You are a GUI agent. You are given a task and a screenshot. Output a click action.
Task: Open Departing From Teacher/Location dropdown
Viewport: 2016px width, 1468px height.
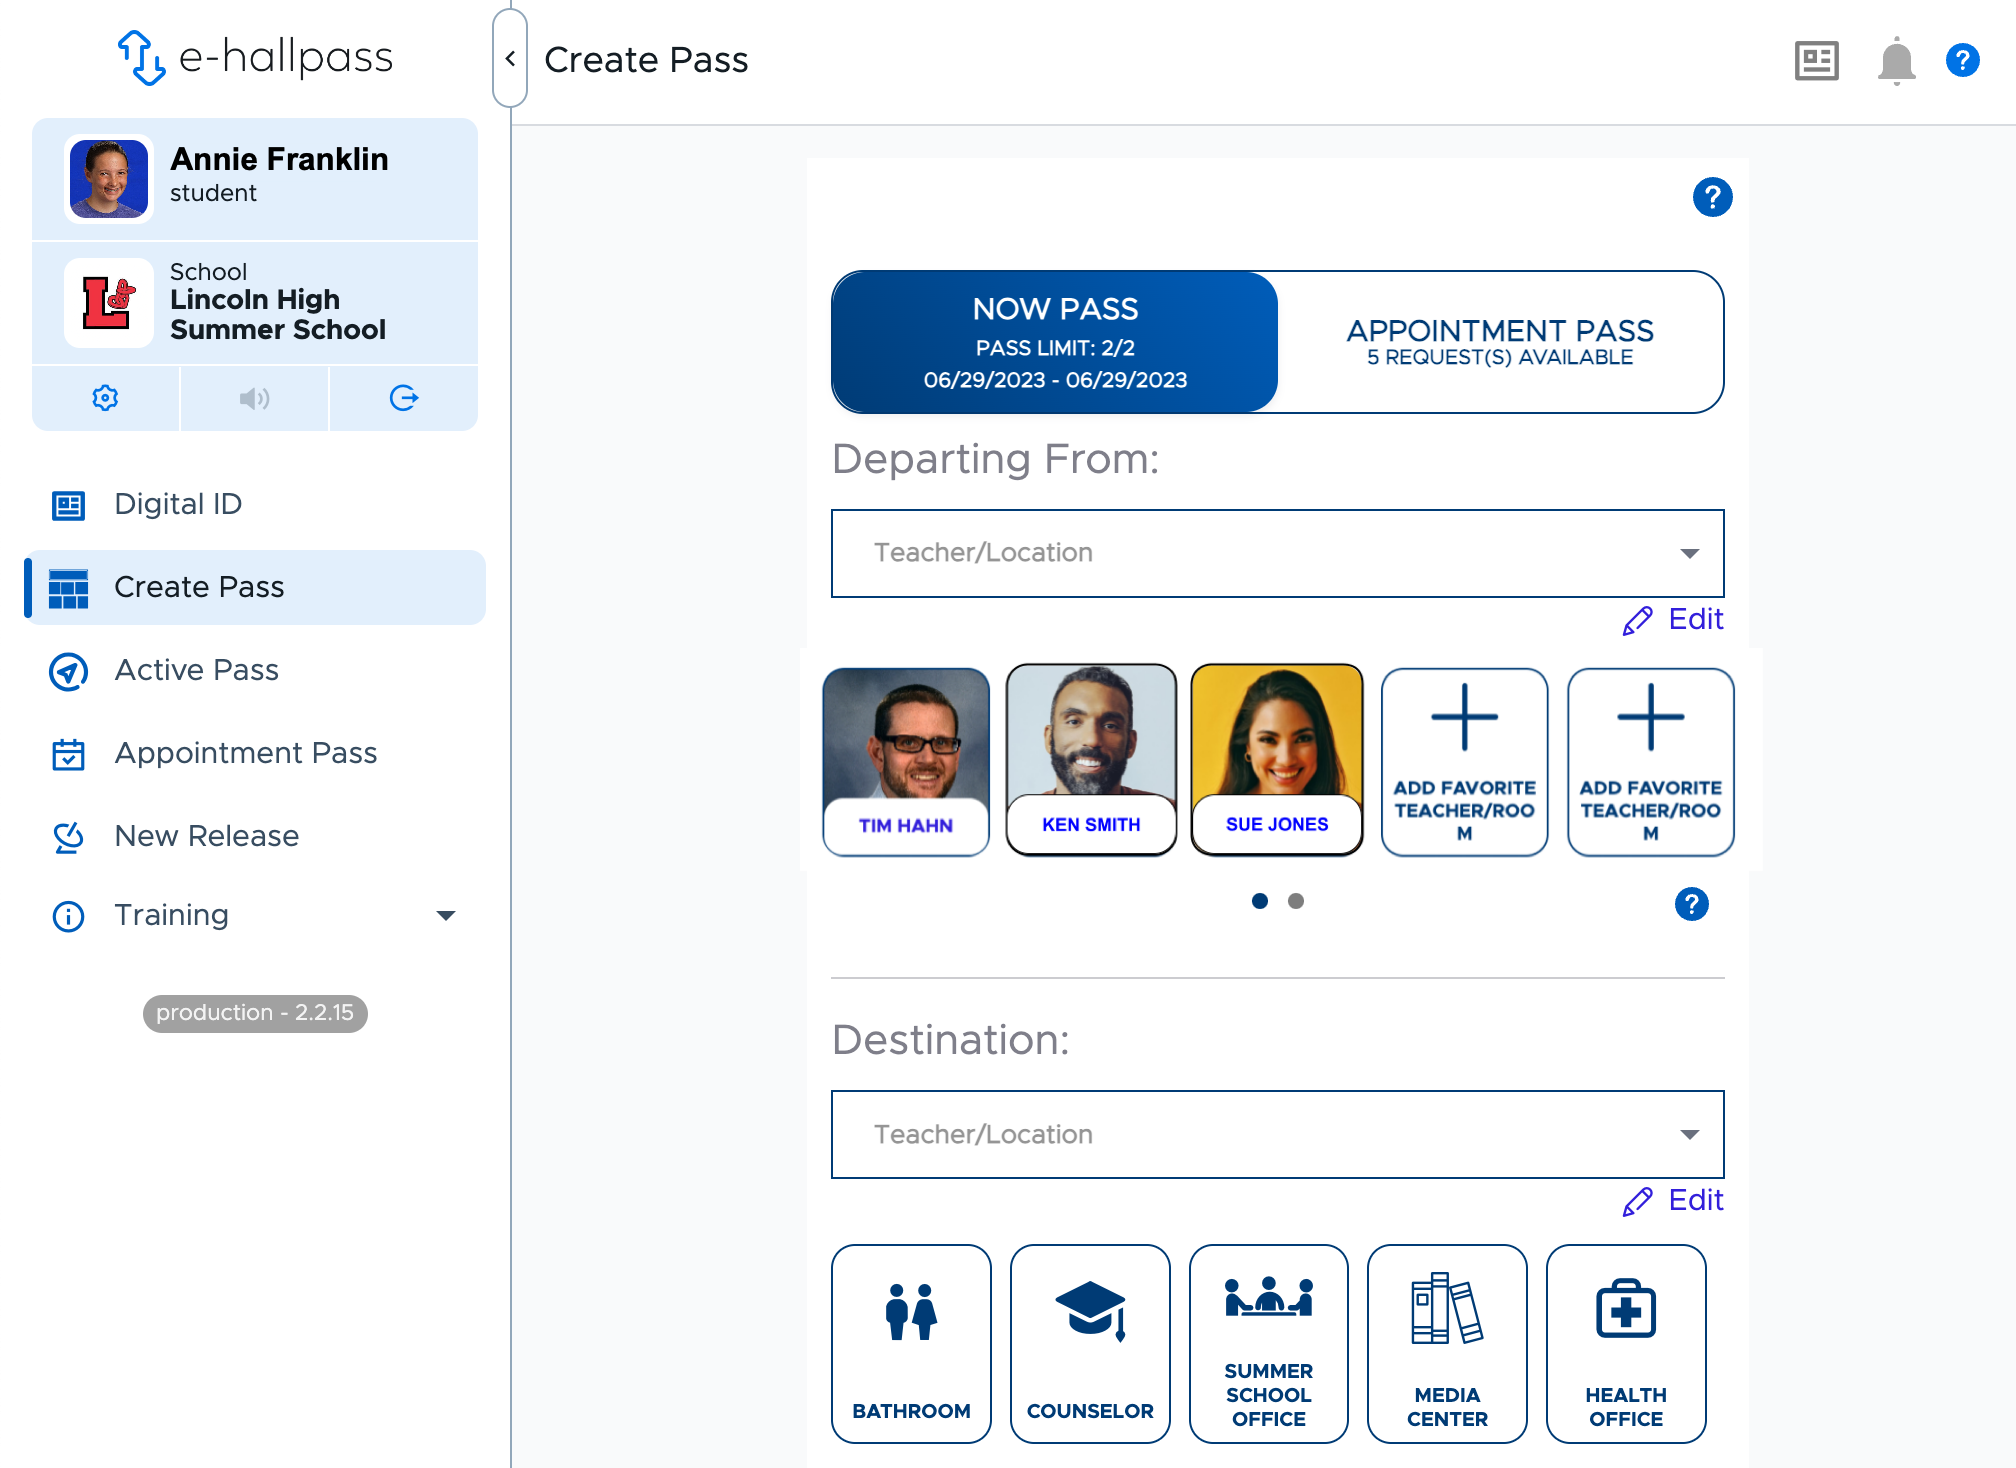pos(1277,553)
